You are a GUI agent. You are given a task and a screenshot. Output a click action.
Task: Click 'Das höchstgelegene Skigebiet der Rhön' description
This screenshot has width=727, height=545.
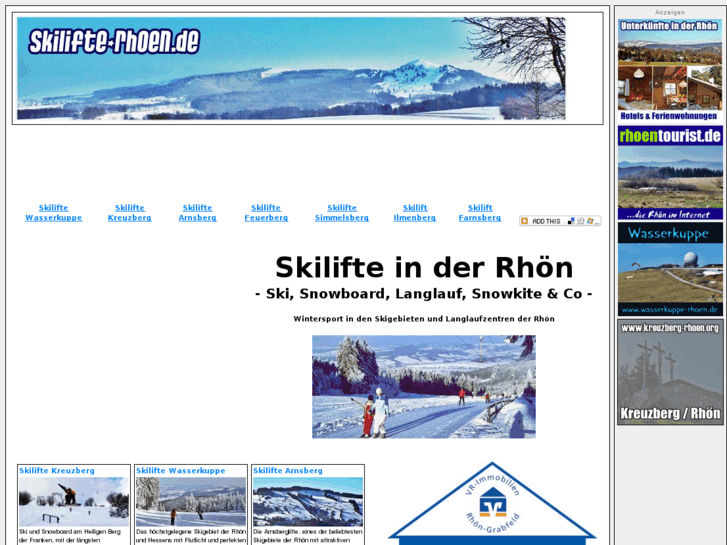pyautogui.click(x=191, y=536)
